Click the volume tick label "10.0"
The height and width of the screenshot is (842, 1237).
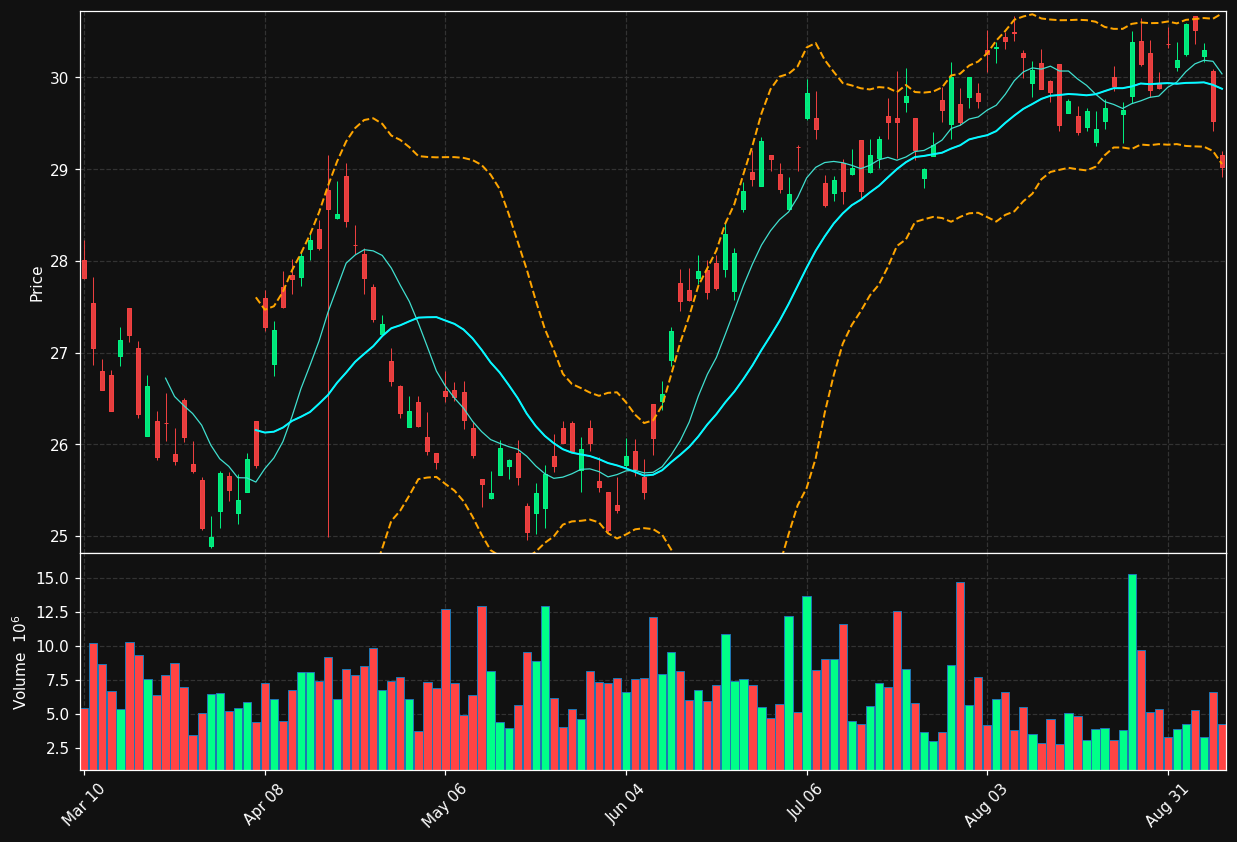[52, 646]
